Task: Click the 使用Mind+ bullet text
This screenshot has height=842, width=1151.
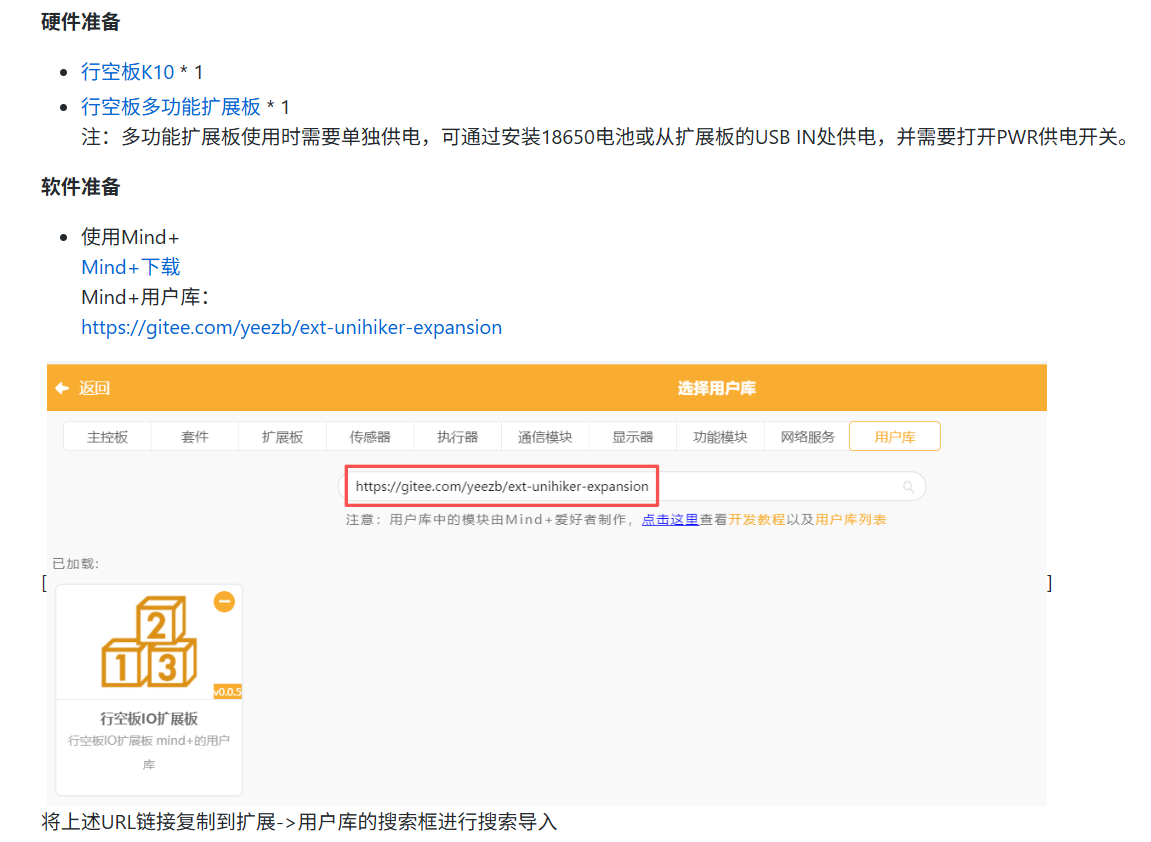Action: coord(130,237)
